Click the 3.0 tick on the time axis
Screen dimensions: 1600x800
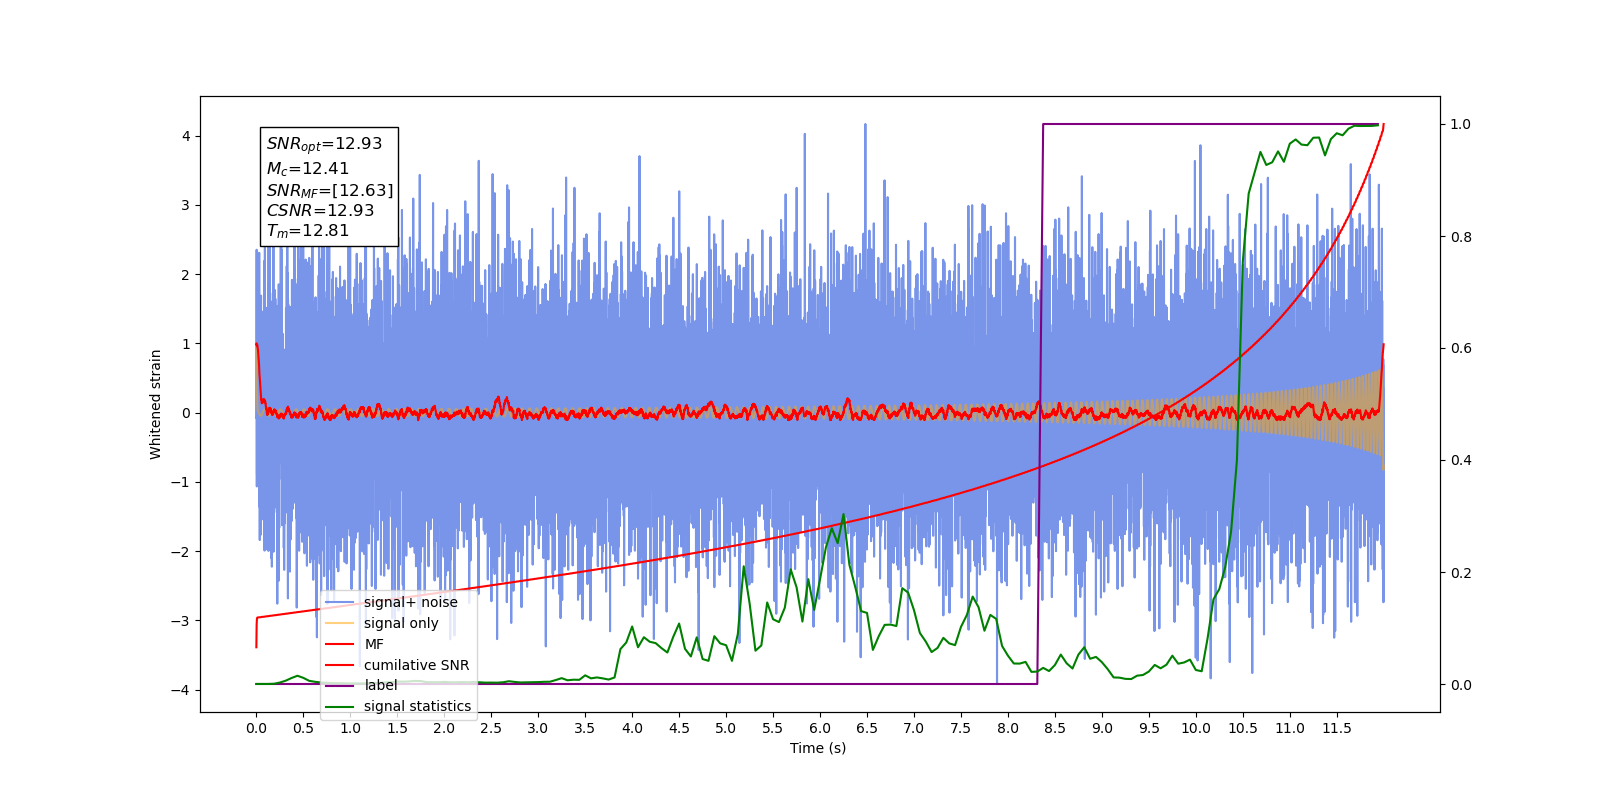(x=538, y=728)
